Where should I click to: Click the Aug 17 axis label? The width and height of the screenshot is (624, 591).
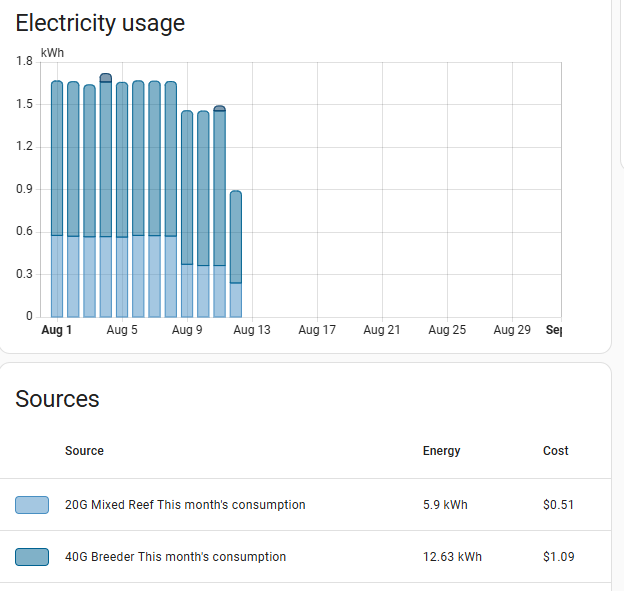pos(317,330)
